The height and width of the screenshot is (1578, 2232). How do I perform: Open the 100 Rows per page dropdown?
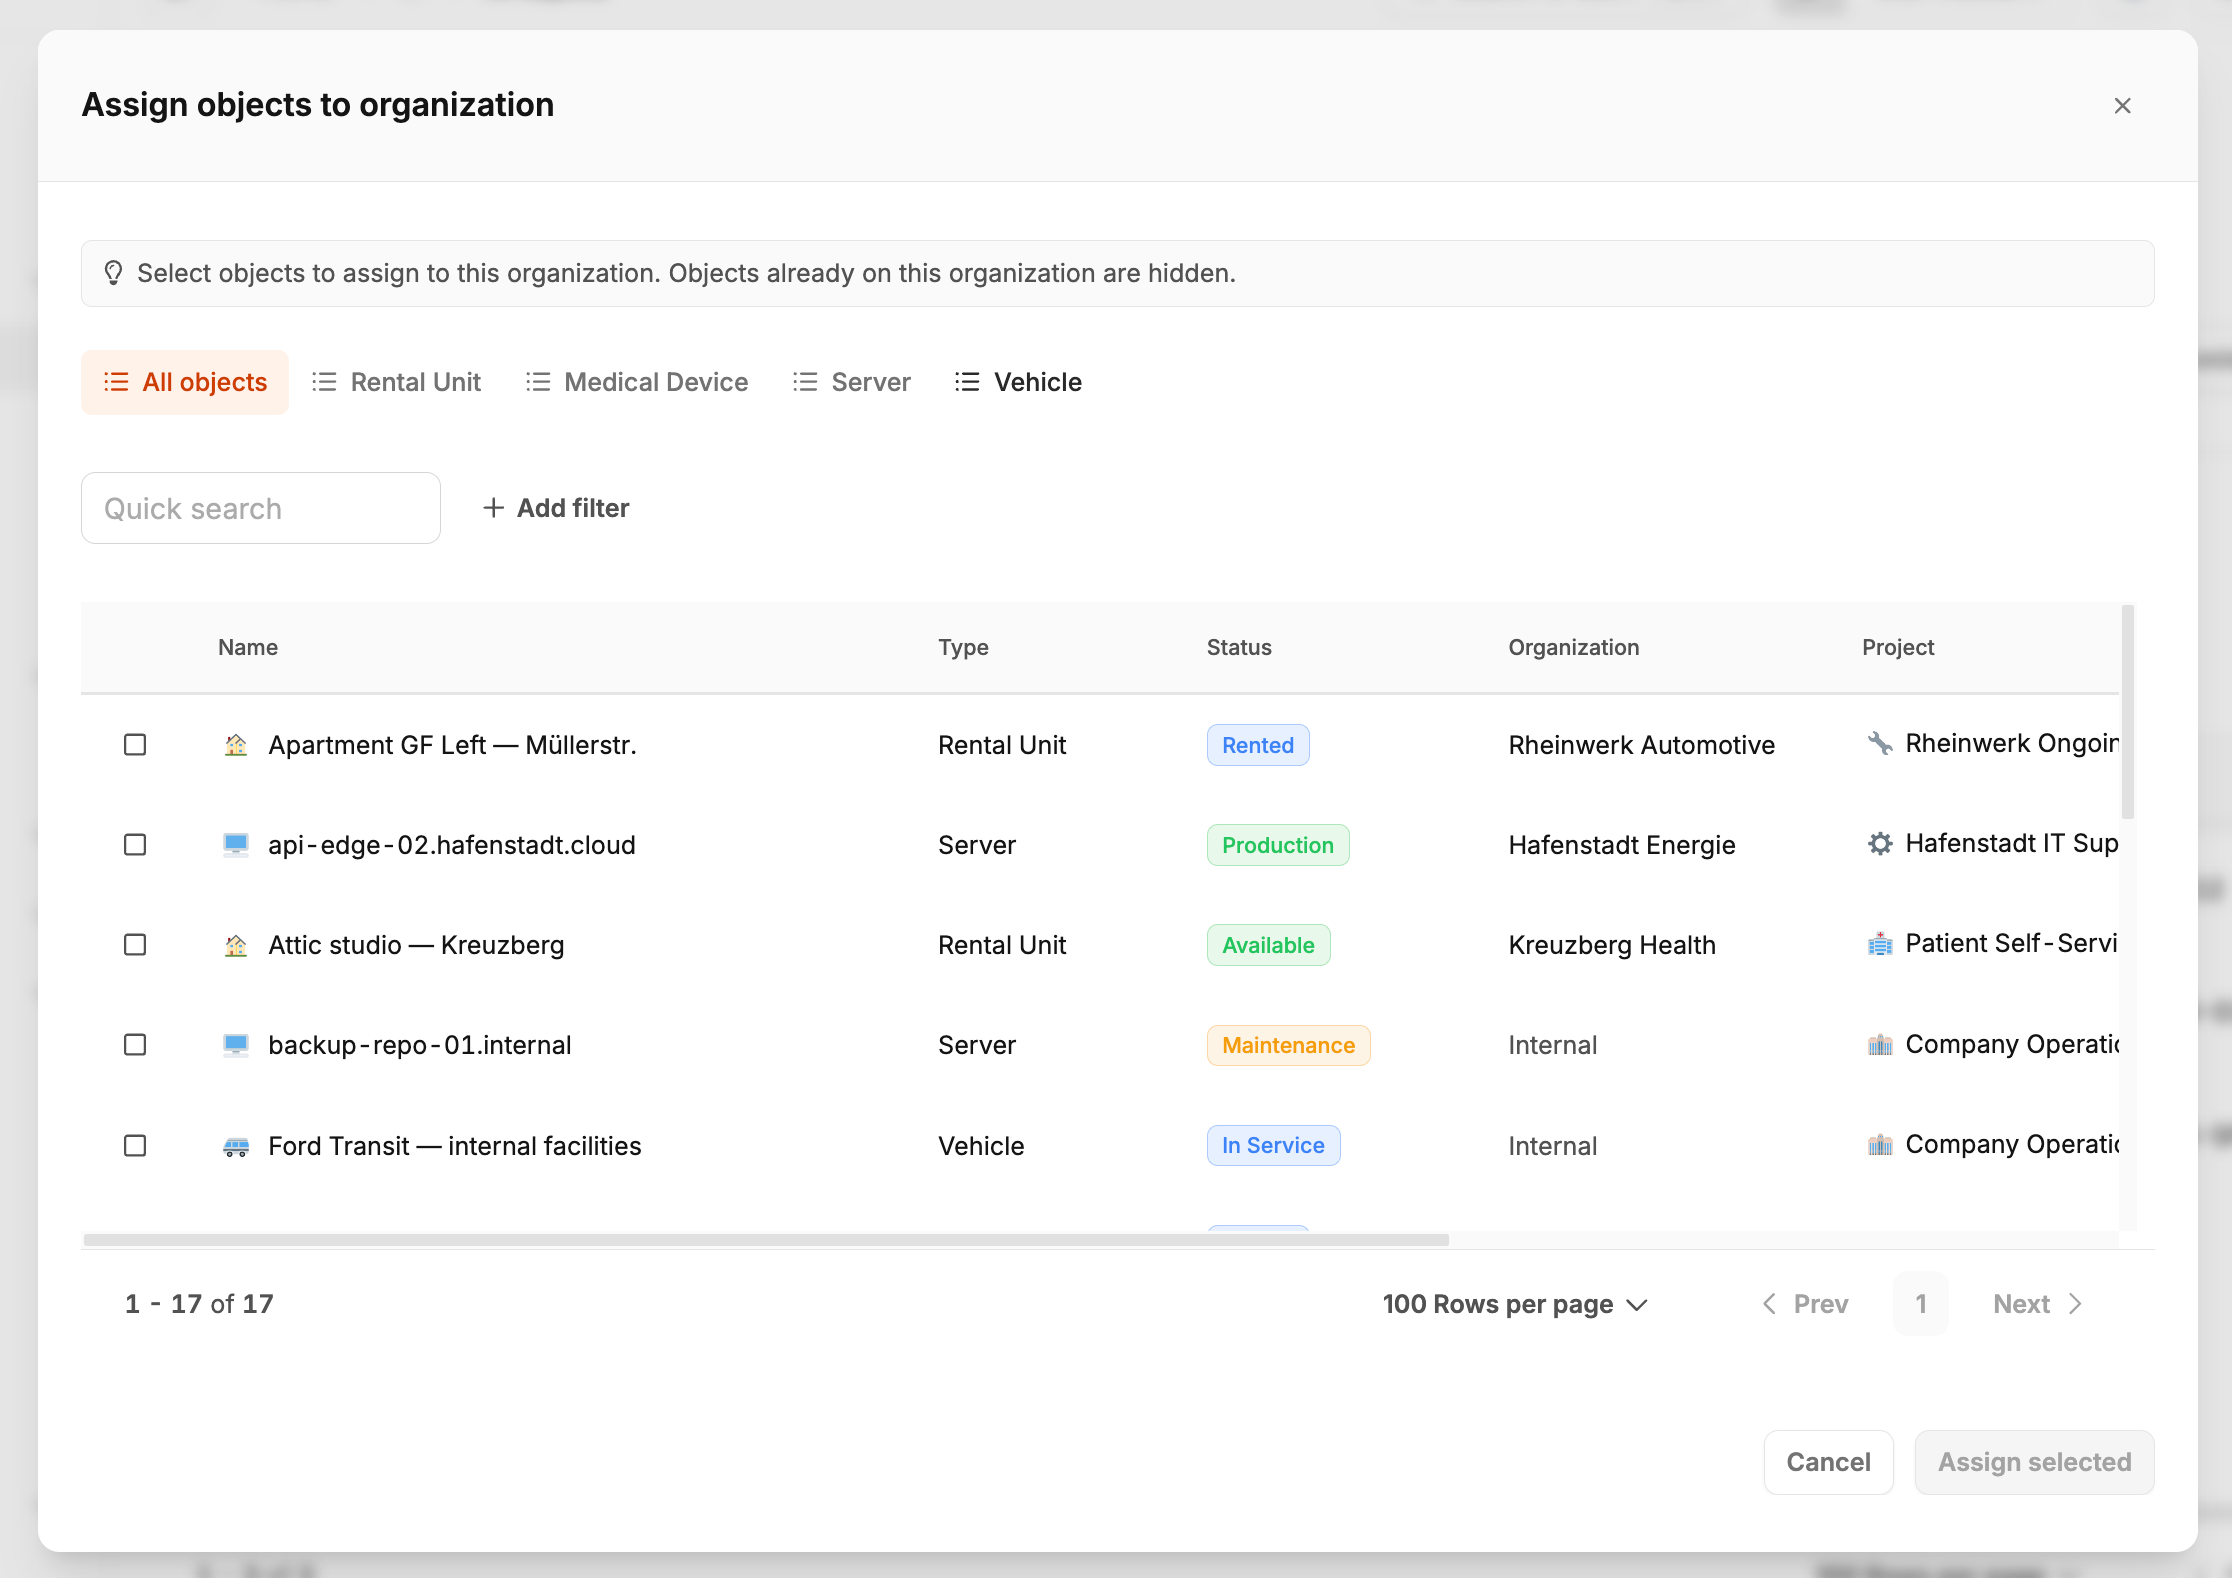tap(1514, 1304)
